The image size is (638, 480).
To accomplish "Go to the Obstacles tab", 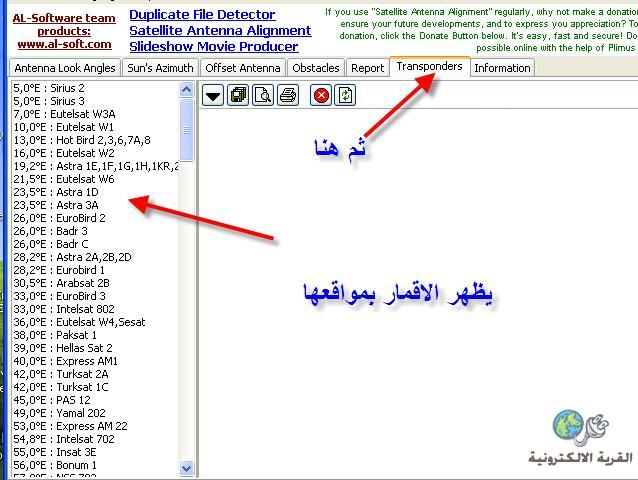I will (316, 68).
